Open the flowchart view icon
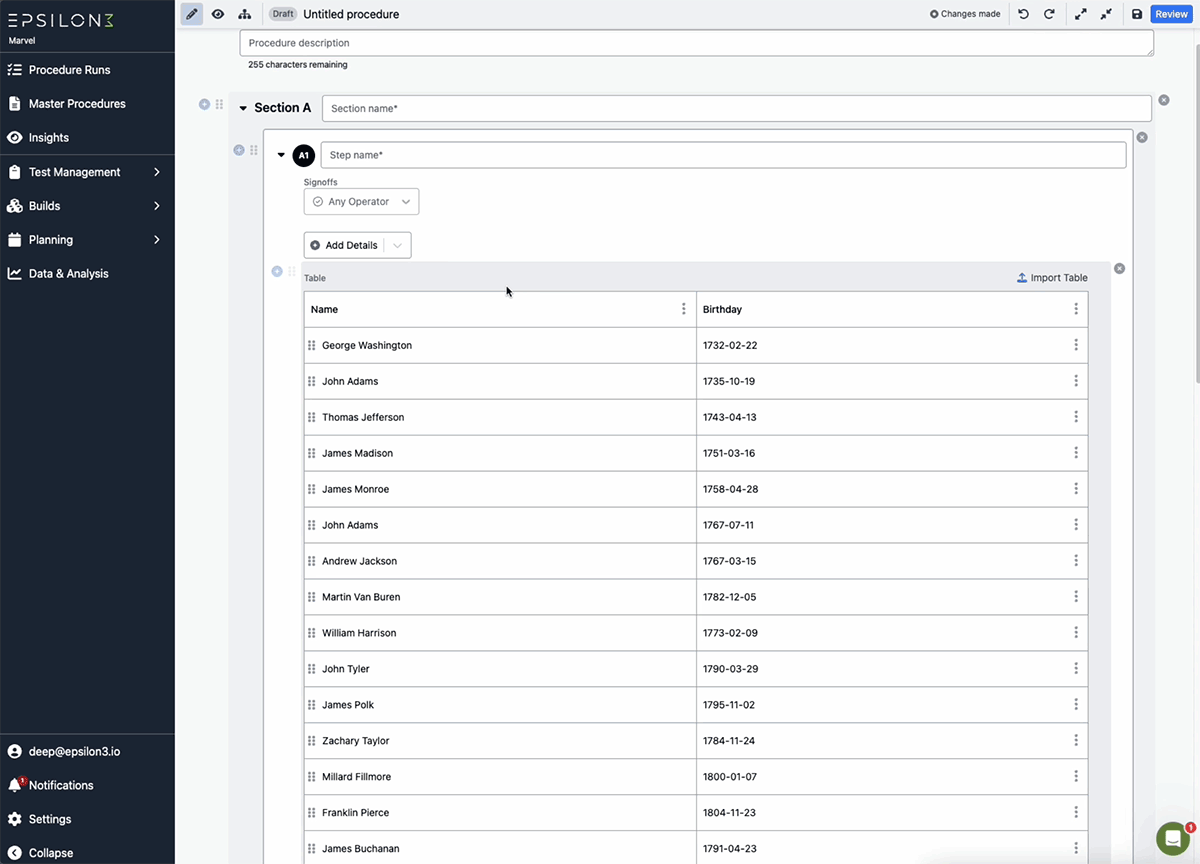The width and height of the screenshot is (1200, 864). point(245,14)
